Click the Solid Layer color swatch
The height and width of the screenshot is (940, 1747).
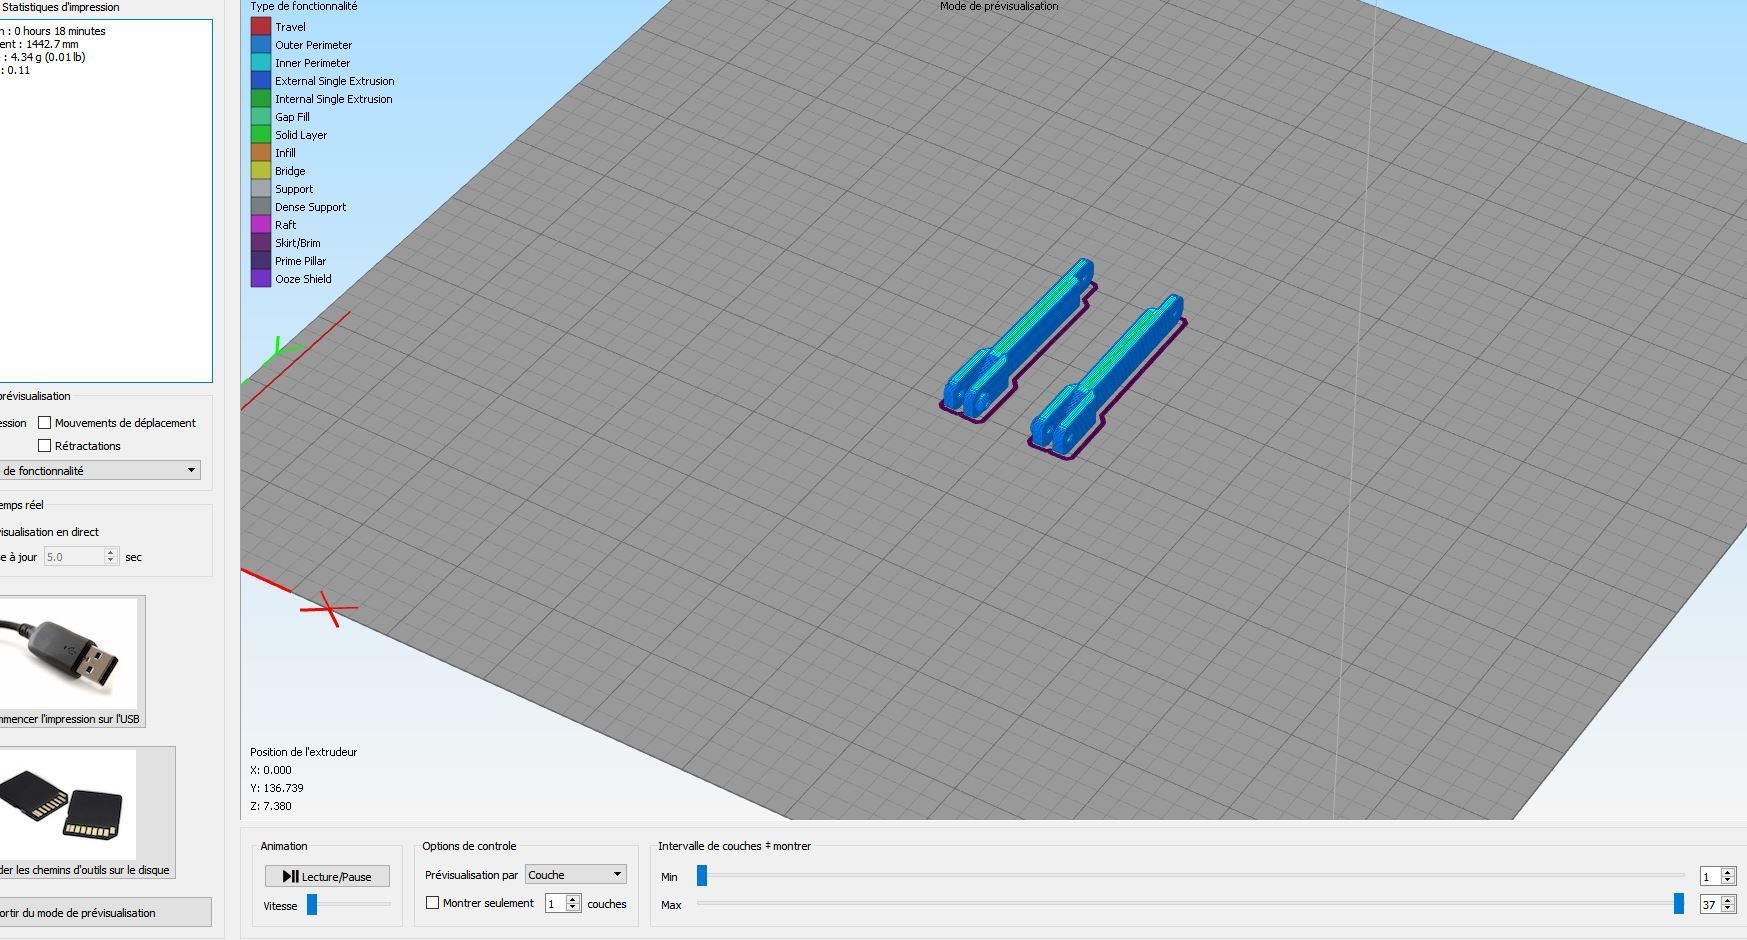click(261, 135)
